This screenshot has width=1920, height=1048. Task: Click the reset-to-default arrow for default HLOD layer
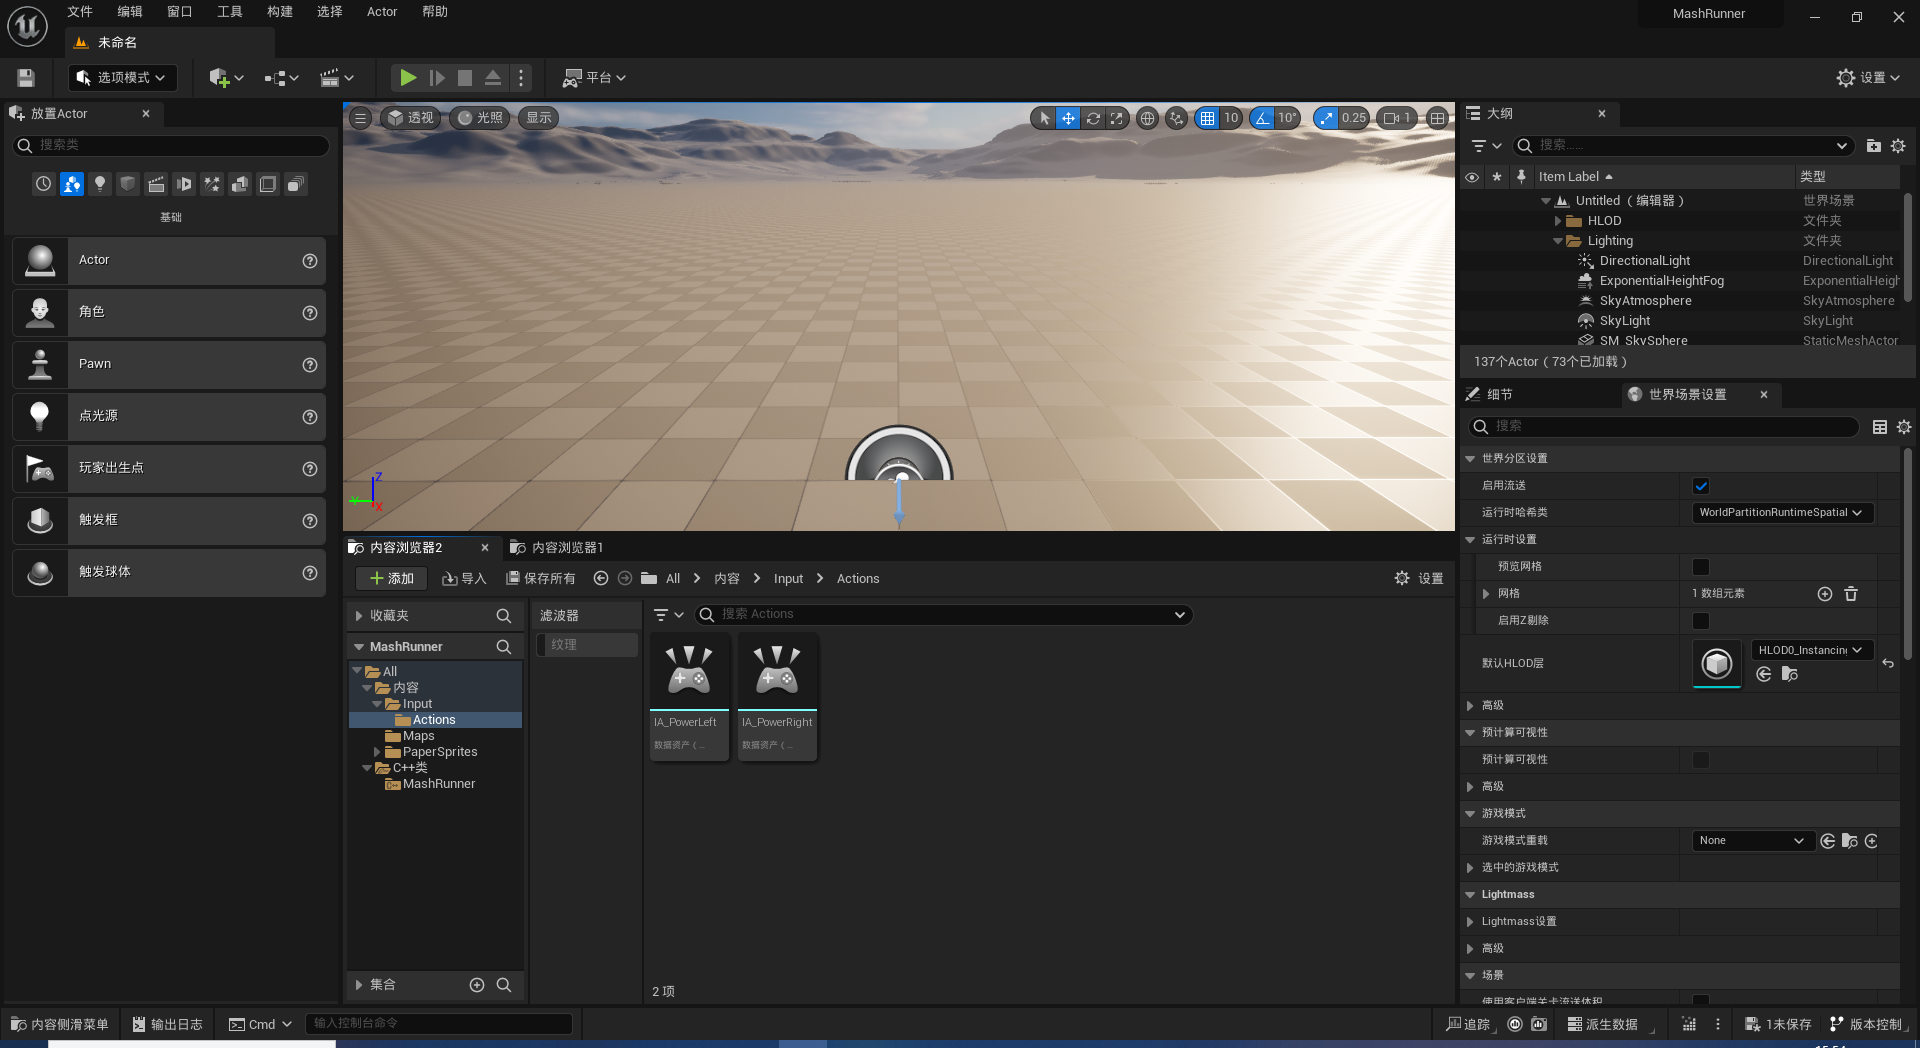pyautogui.click(x=1888, y=663)
